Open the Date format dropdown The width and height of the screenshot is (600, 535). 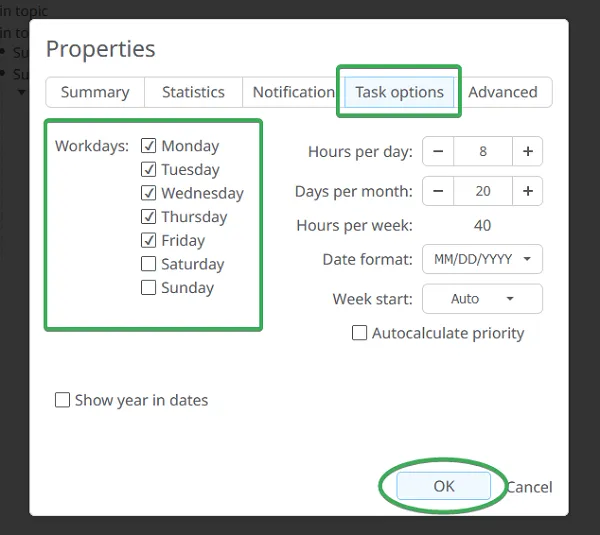pos(482,259)
